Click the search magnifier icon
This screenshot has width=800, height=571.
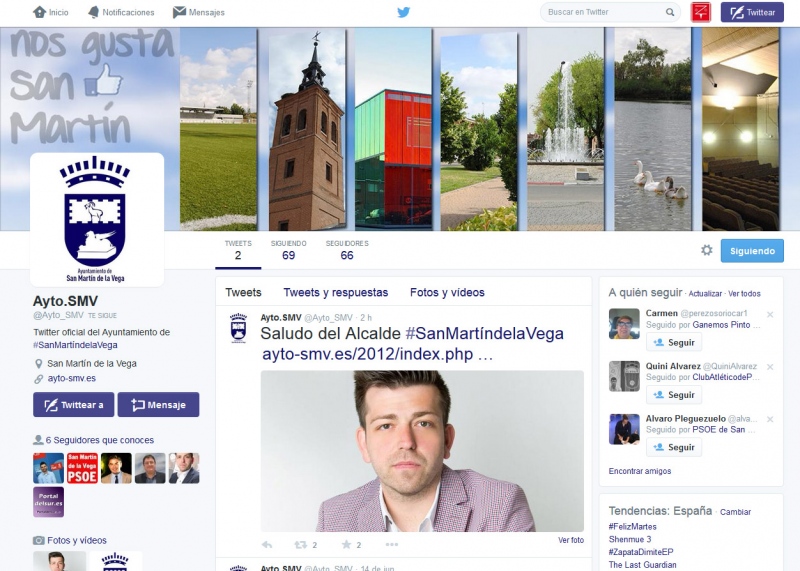point(670,12)
